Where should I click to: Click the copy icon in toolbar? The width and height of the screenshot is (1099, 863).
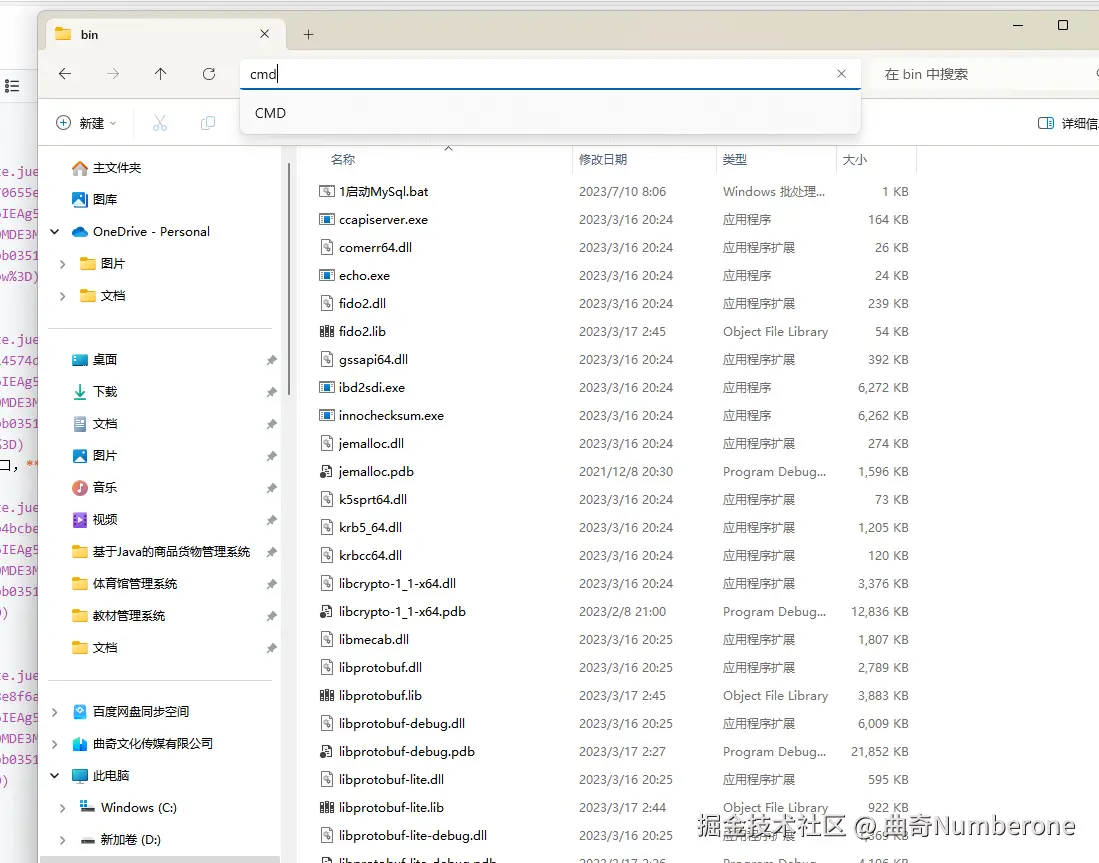click(x=207, y=123)
